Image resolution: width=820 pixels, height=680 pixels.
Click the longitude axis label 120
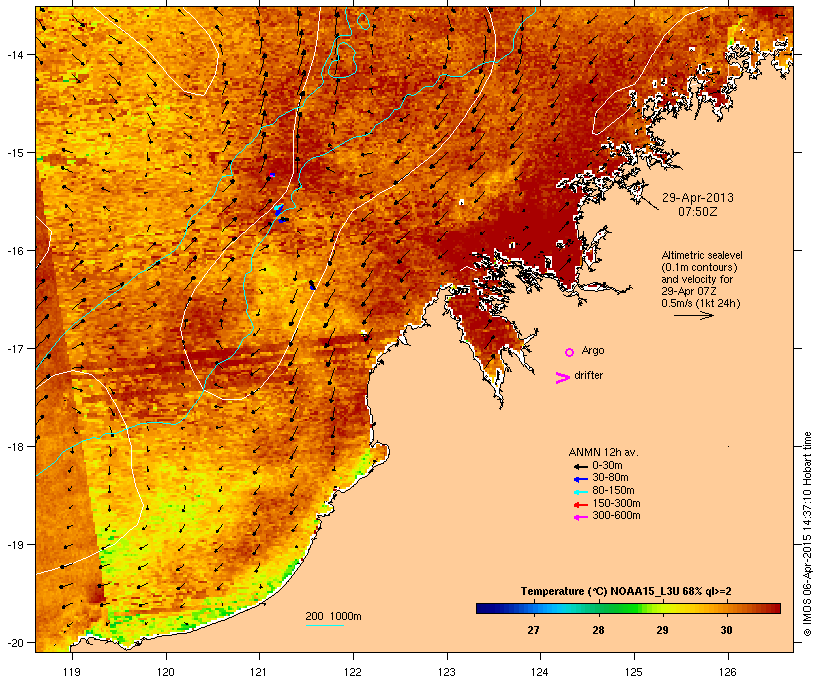166,672
